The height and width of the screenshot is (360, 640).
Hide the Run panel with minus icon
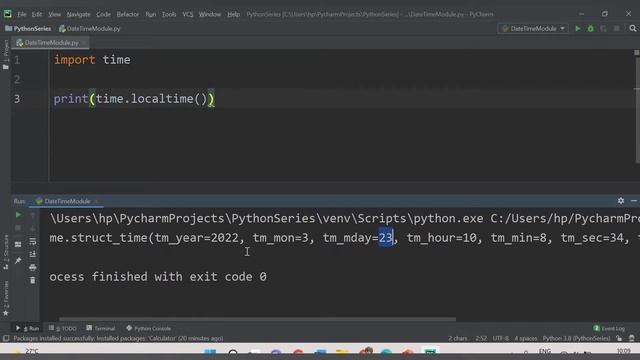pyautogui.click(x=633, y=201)
